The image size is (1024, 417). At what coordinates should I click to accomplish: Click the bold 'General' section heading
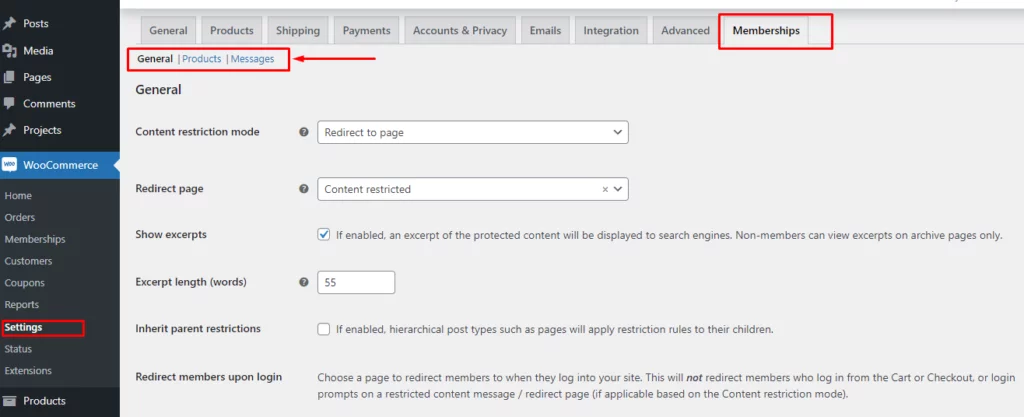pyautogui.click(x=158, y=90)
